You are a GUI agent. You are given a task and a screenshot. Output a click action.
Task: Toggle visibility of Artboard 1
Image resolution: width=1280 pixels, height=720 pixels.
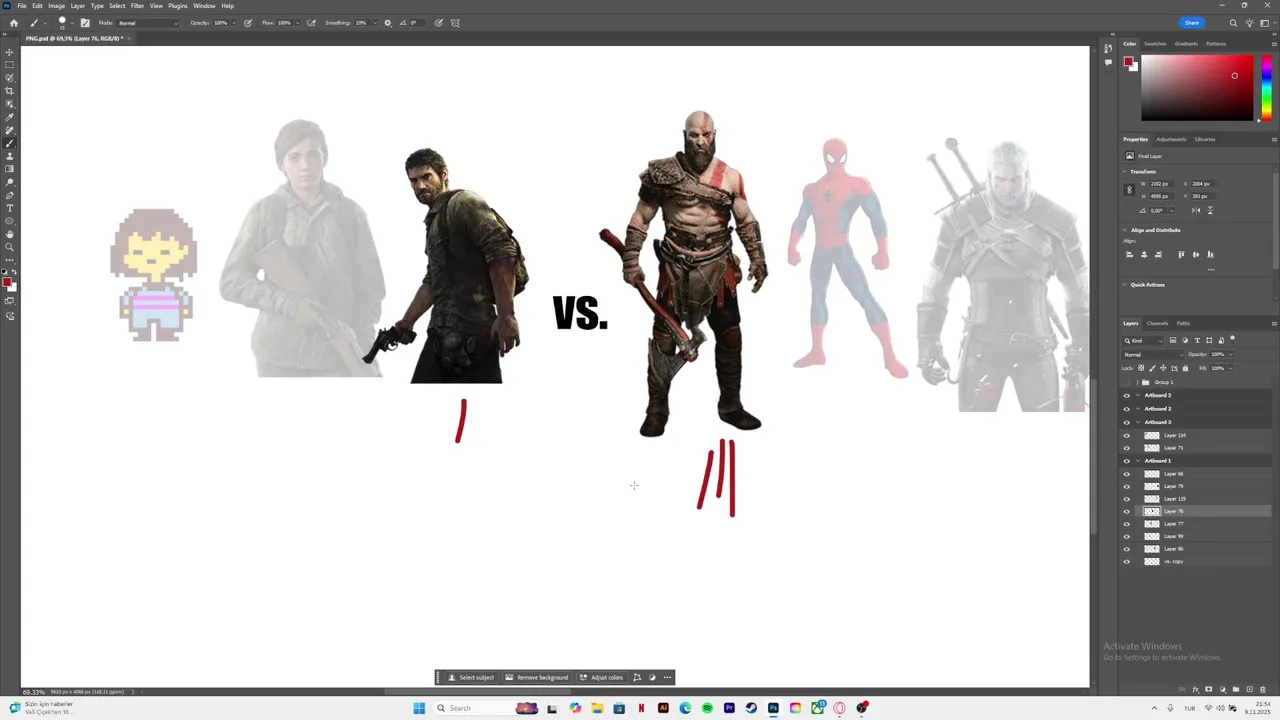1127,461
